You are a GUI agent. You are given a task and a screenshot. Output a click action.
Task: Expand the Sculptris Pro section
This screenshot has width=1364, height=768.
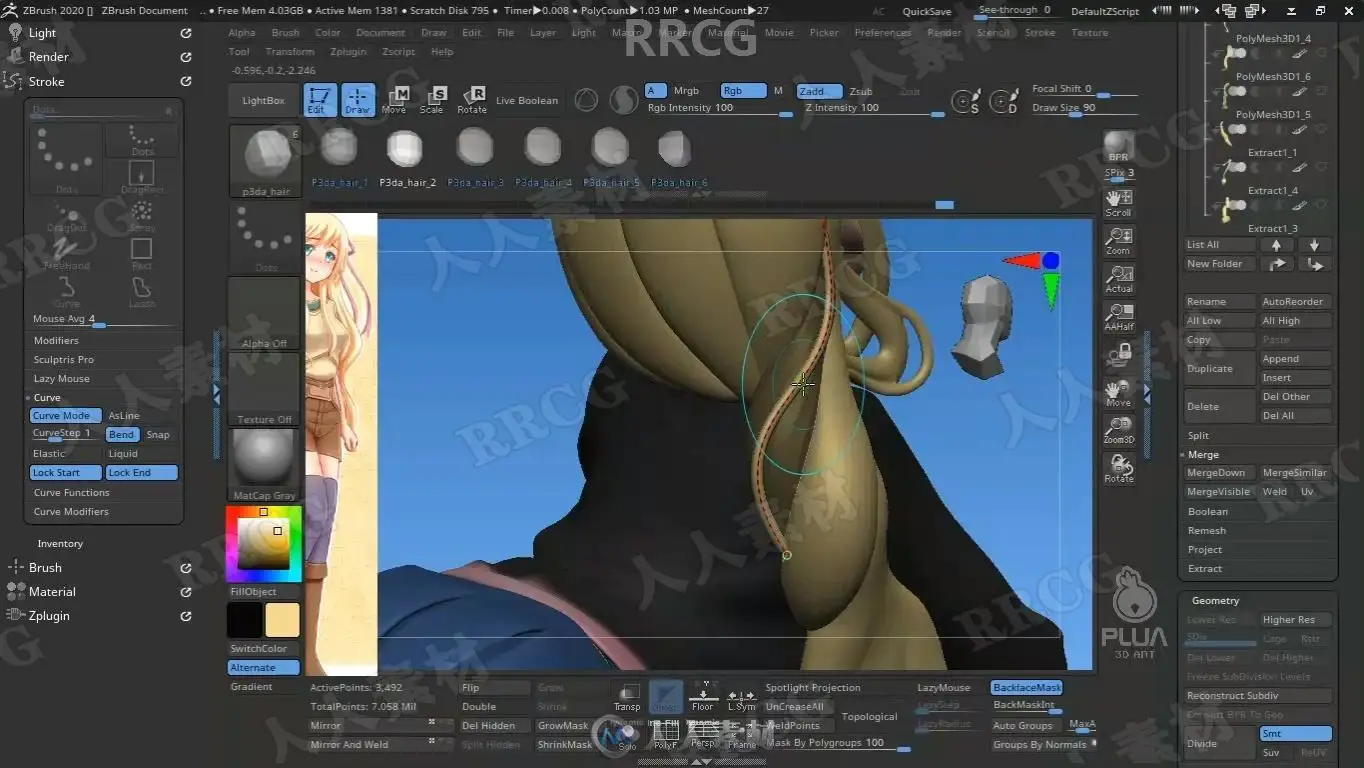click(64, 360)
